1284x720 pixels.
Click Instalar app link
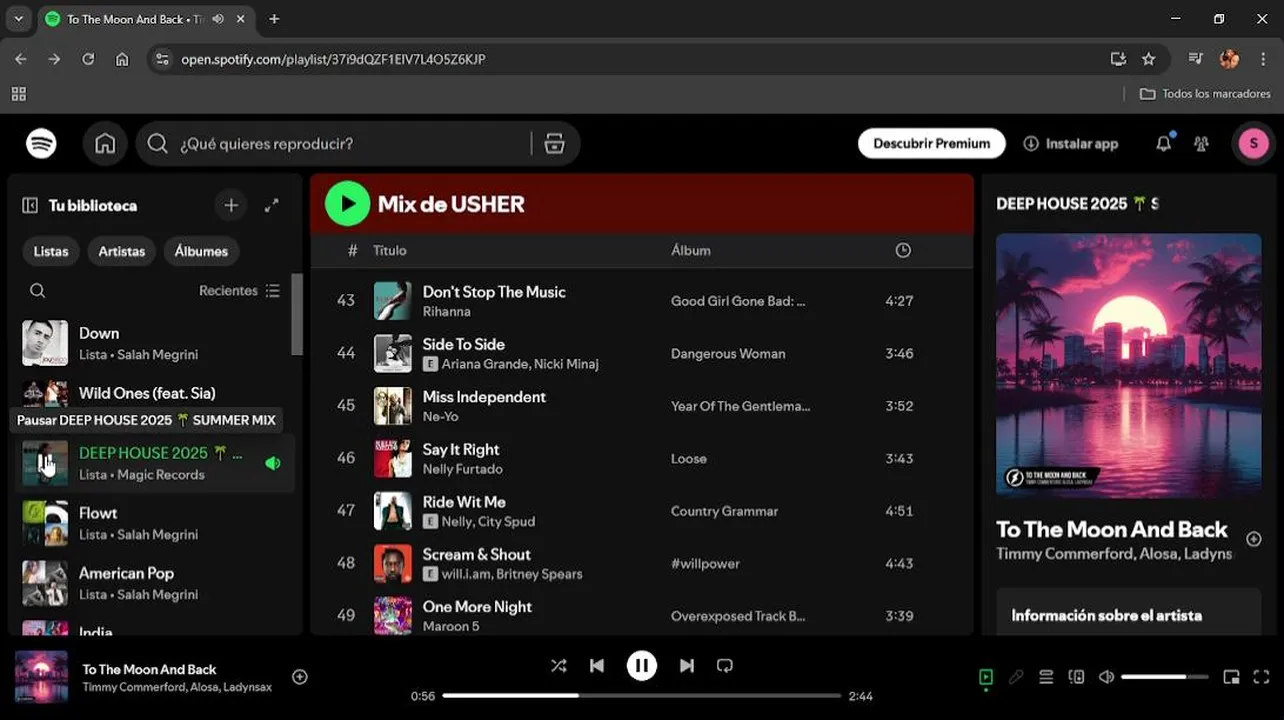point(1071,144)
